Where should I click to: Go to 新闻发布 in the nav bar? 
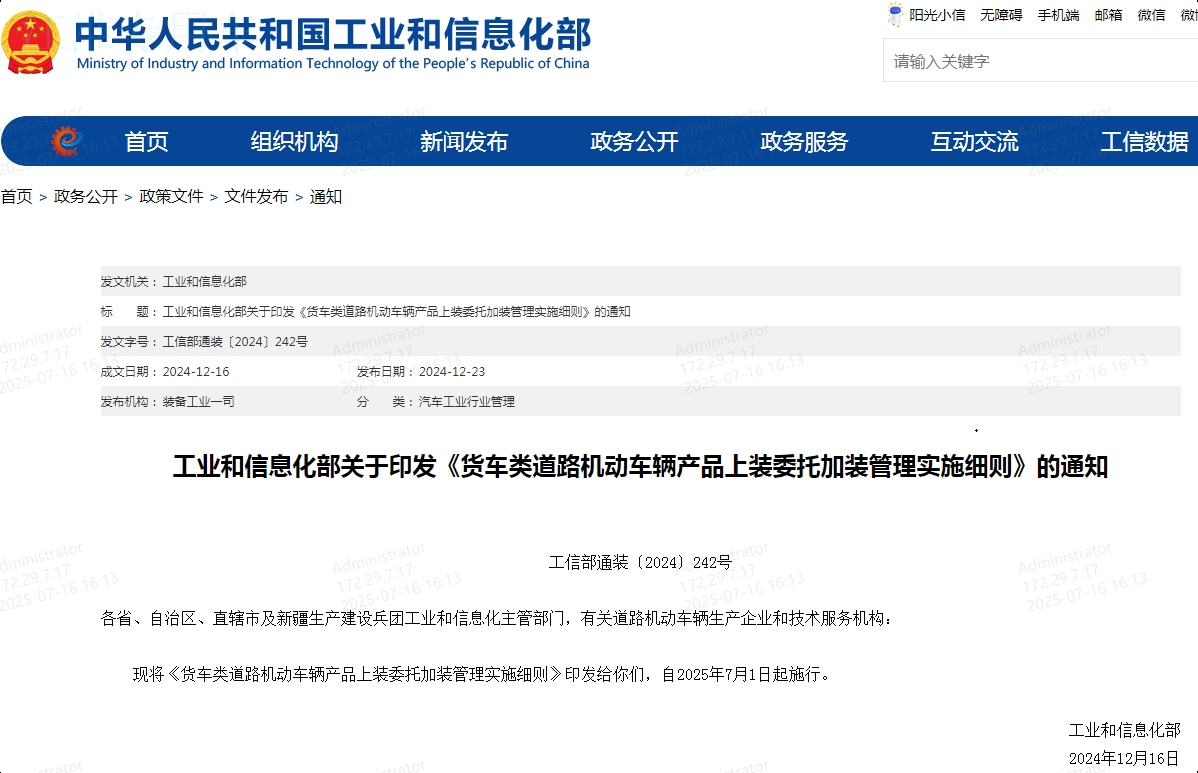coord(464,141)
